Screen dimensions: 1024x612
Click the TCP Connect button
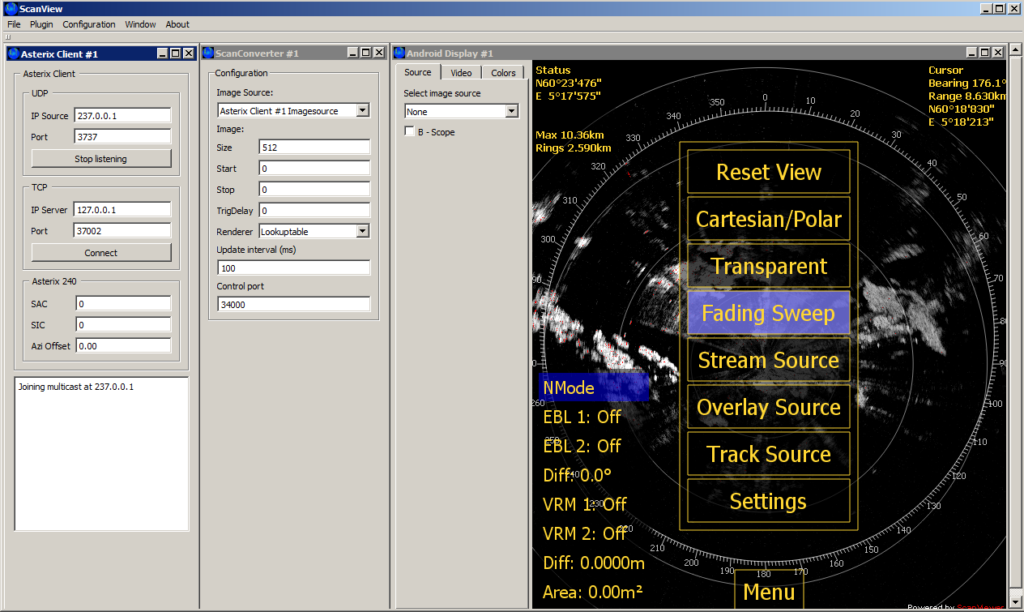[x=101, y=253]
